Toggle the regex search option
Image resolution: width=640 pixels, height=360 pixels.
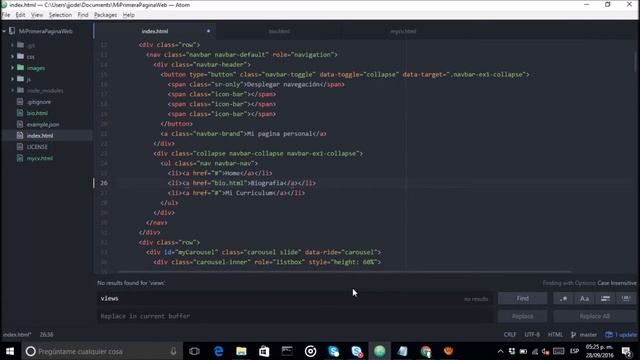click(x=563, y=299)
